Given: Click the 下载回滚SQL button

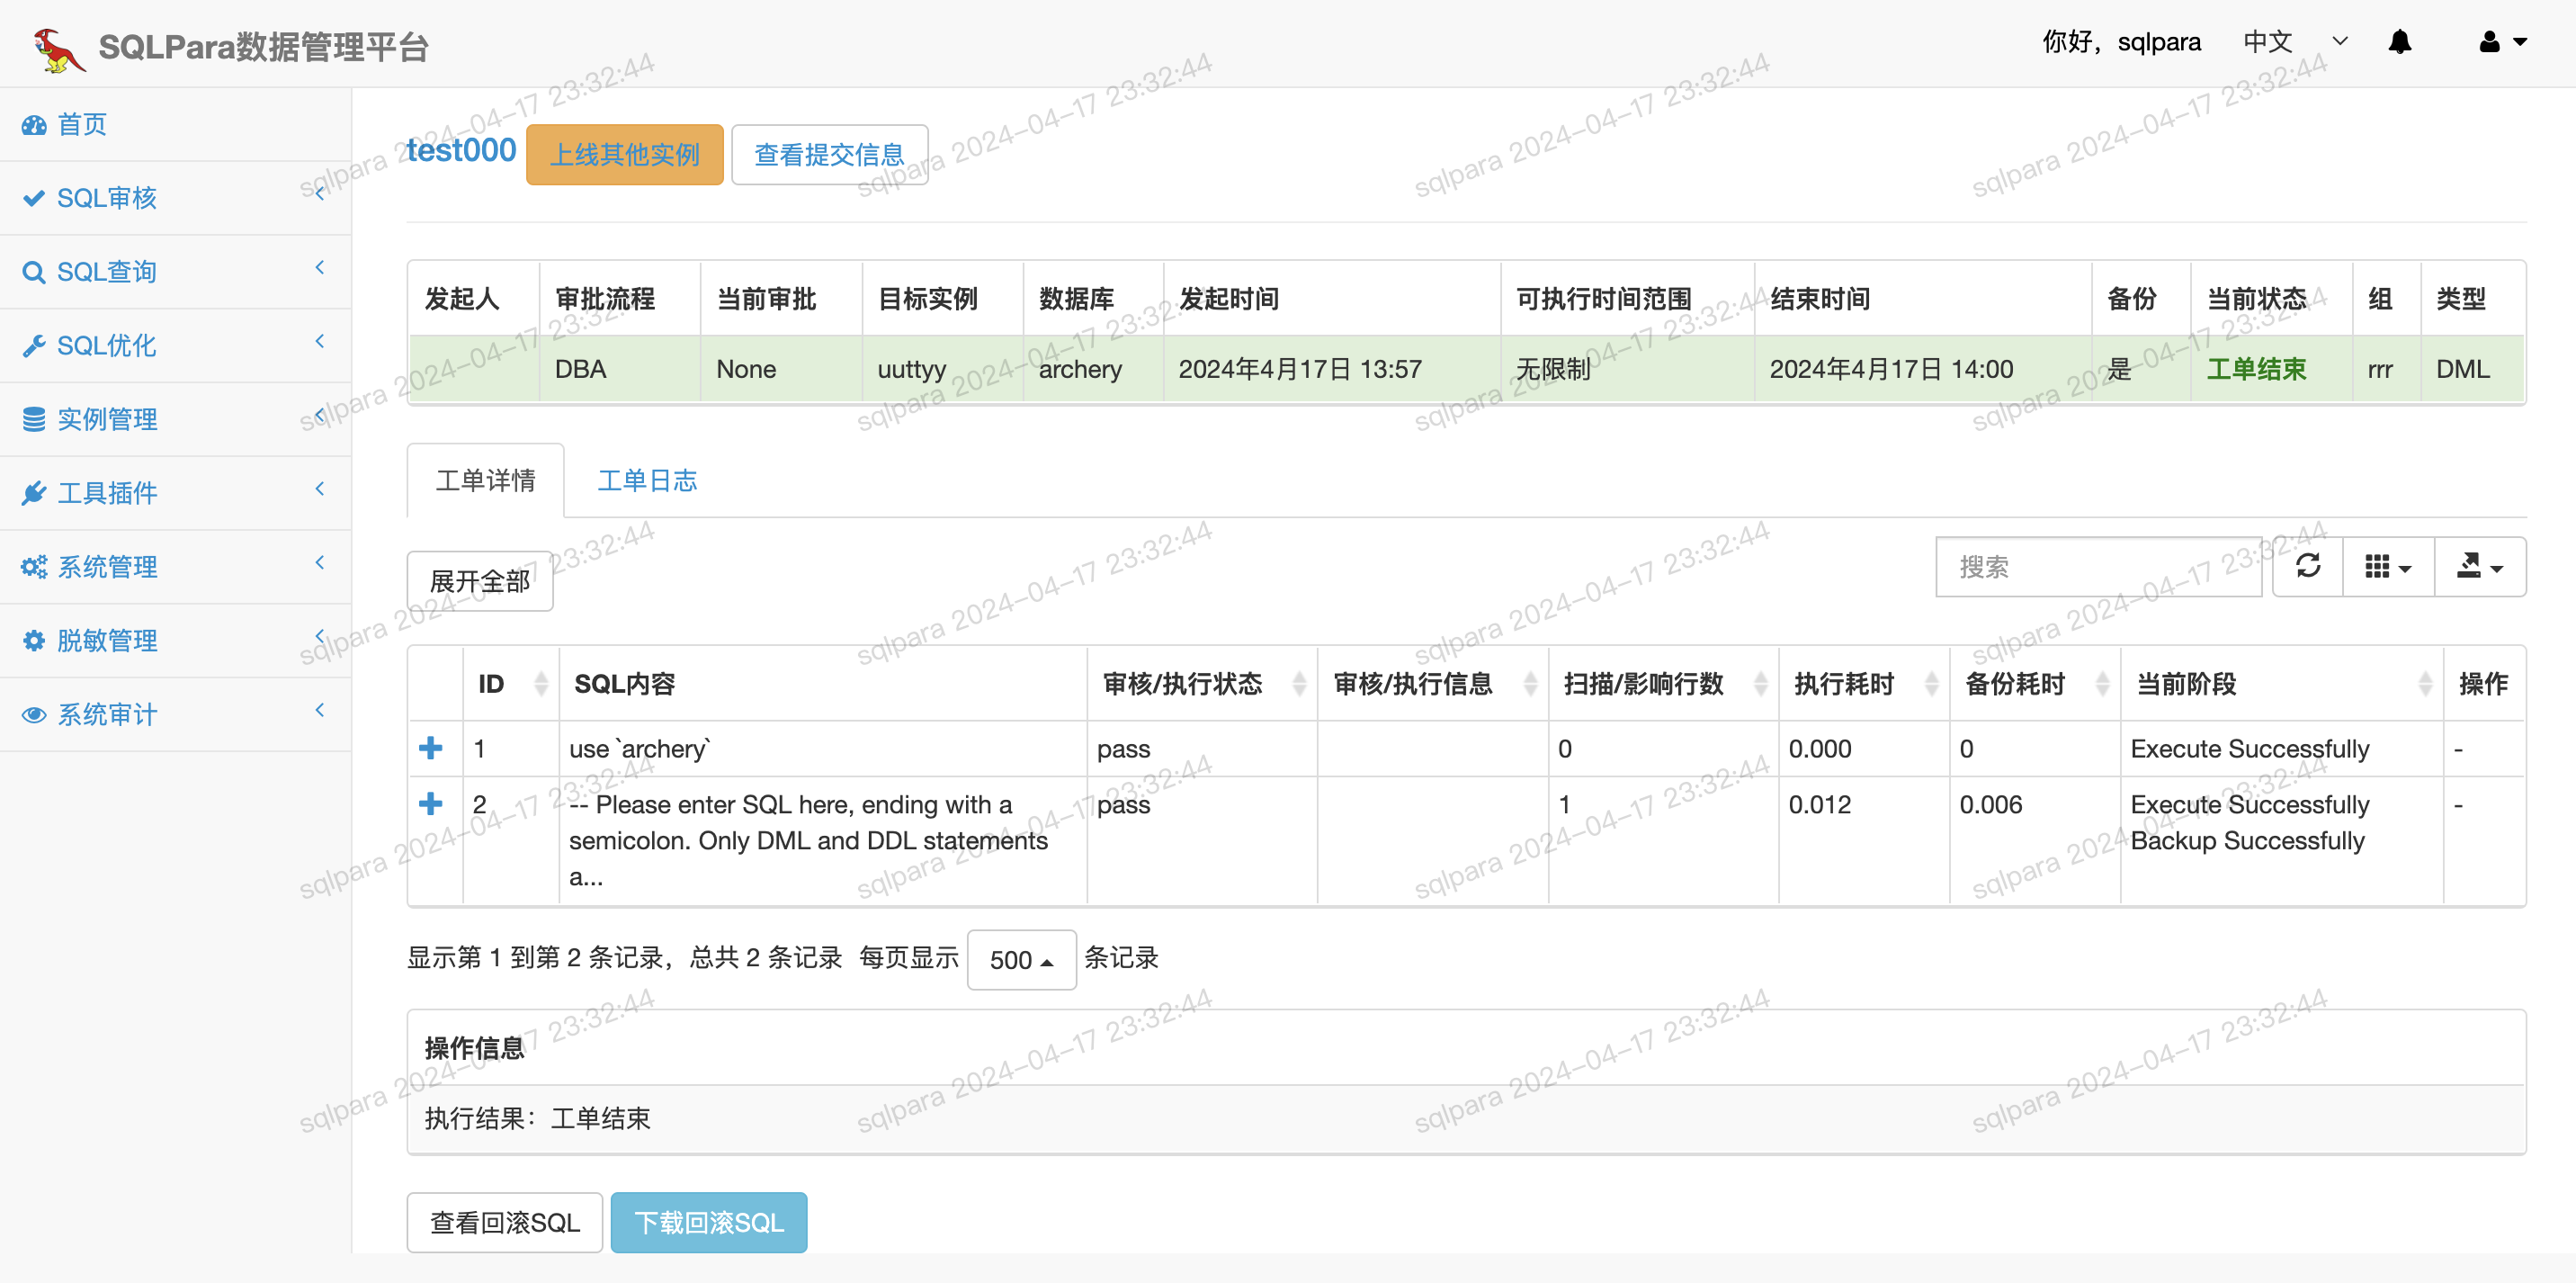Looking at the screenshot, I should (x=708, y=1222).
